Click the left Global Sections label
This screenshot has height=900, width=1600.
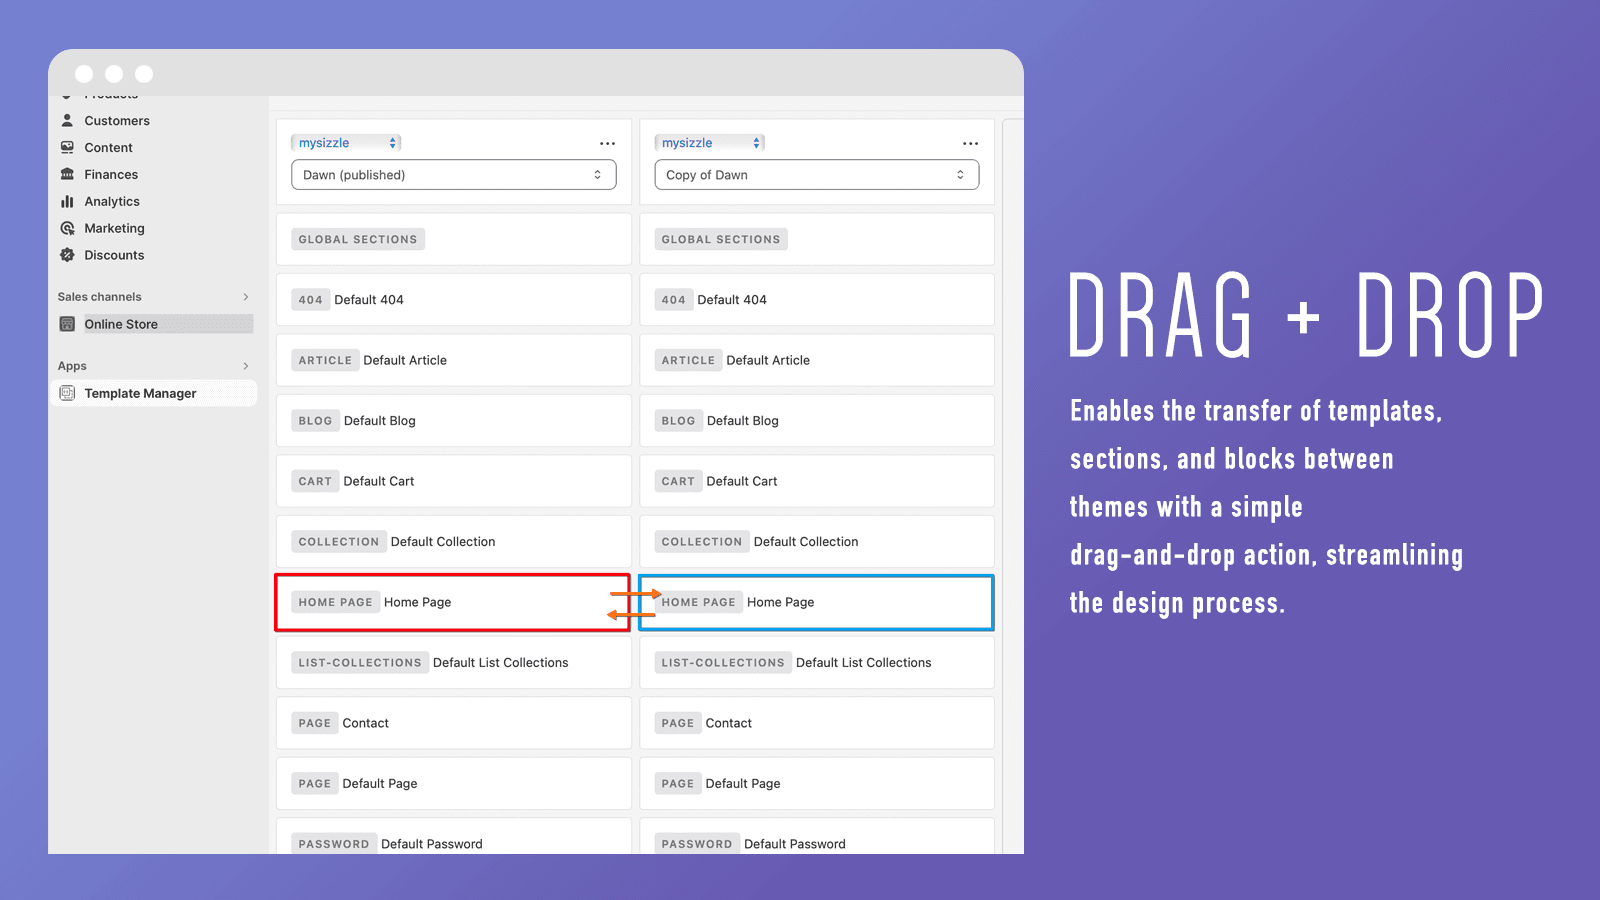click(358, 239)
